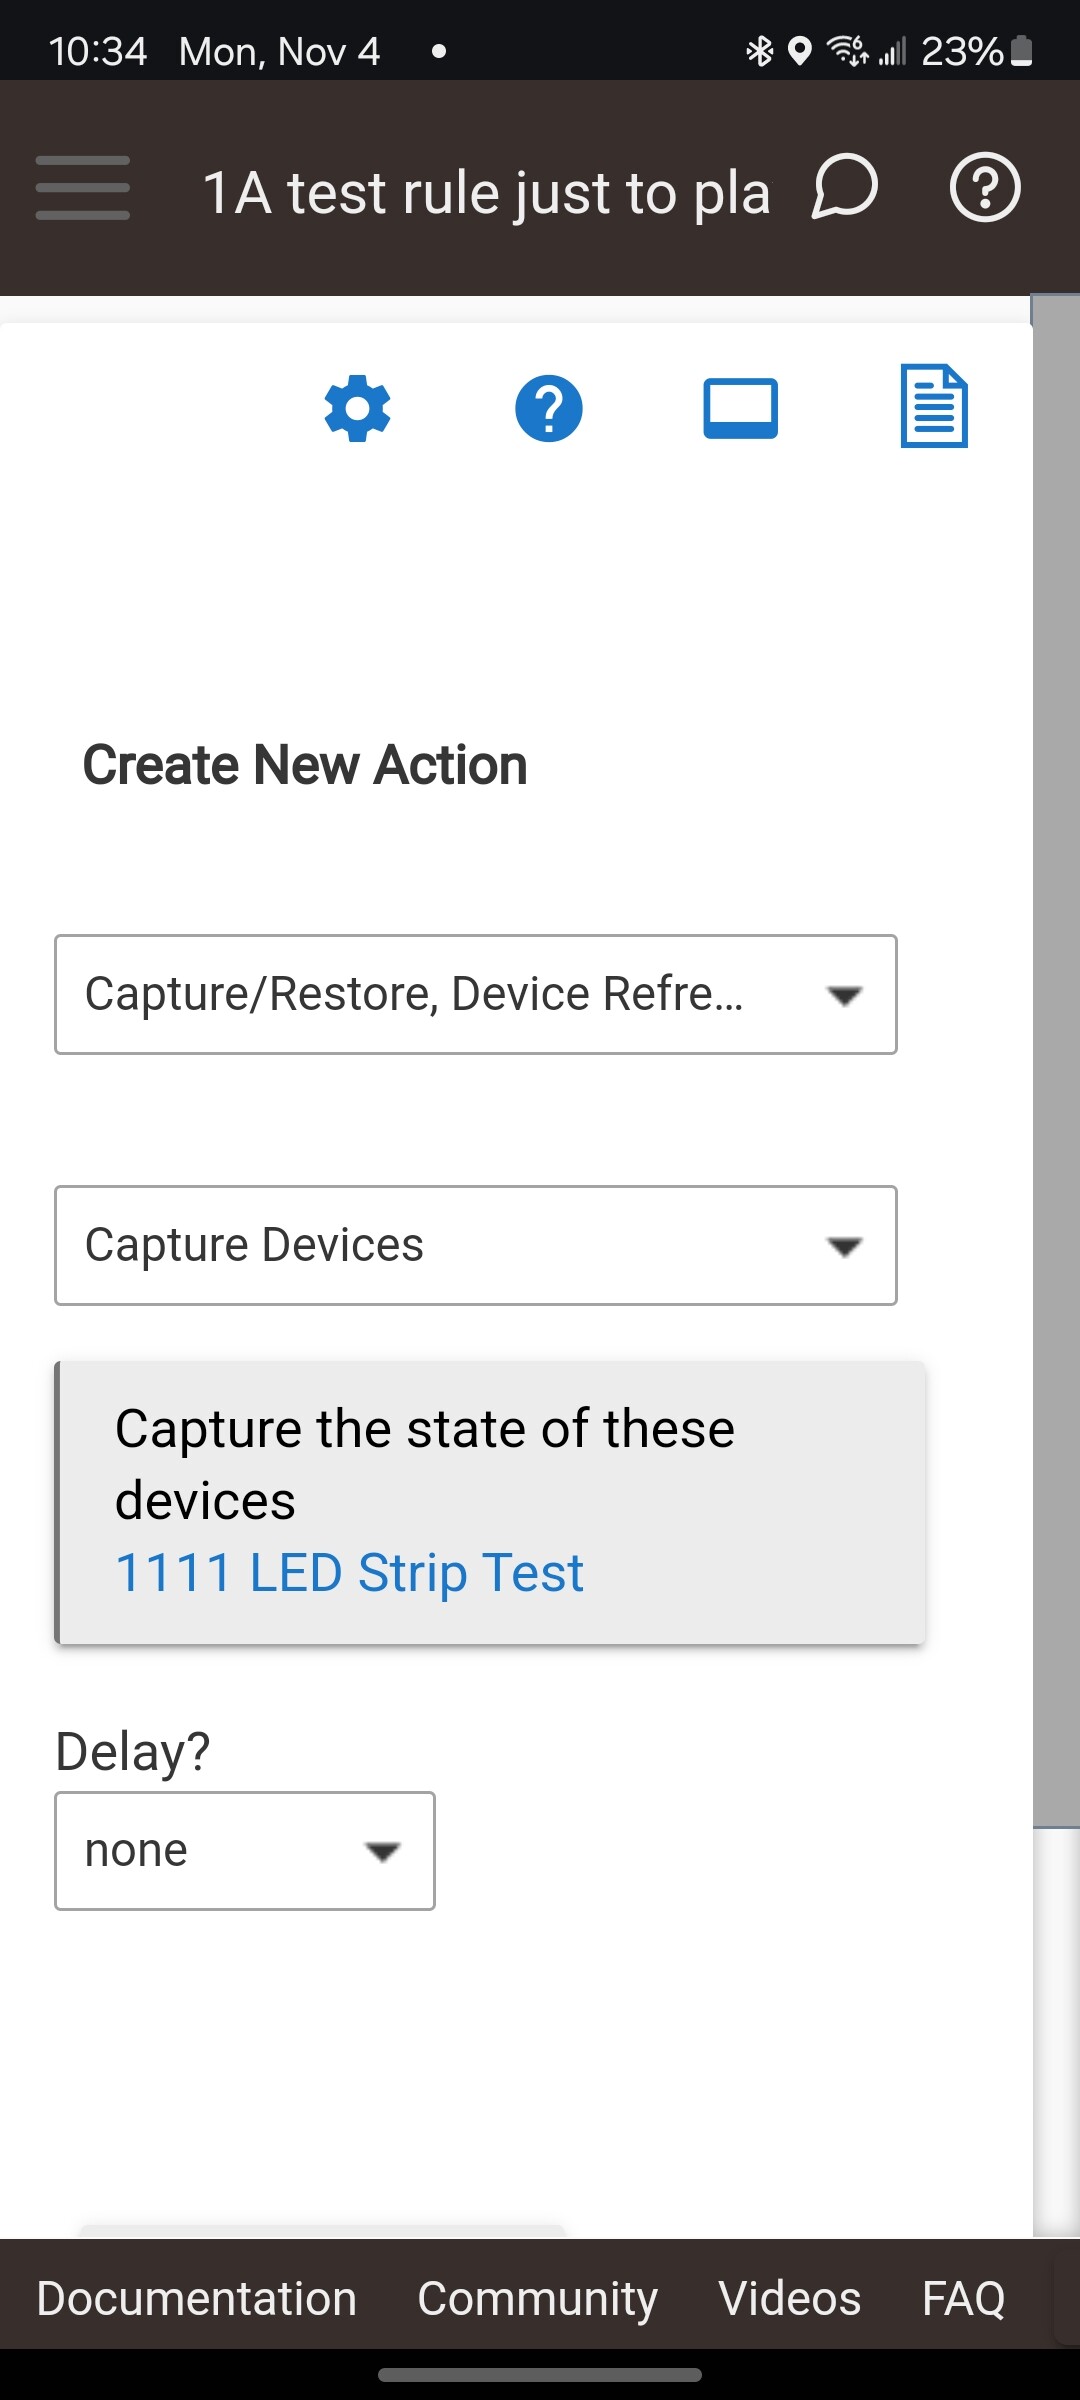The image size is (1080, 2400).
Task: Open the blue gear settings icon
Action: [x=357, y=408]
